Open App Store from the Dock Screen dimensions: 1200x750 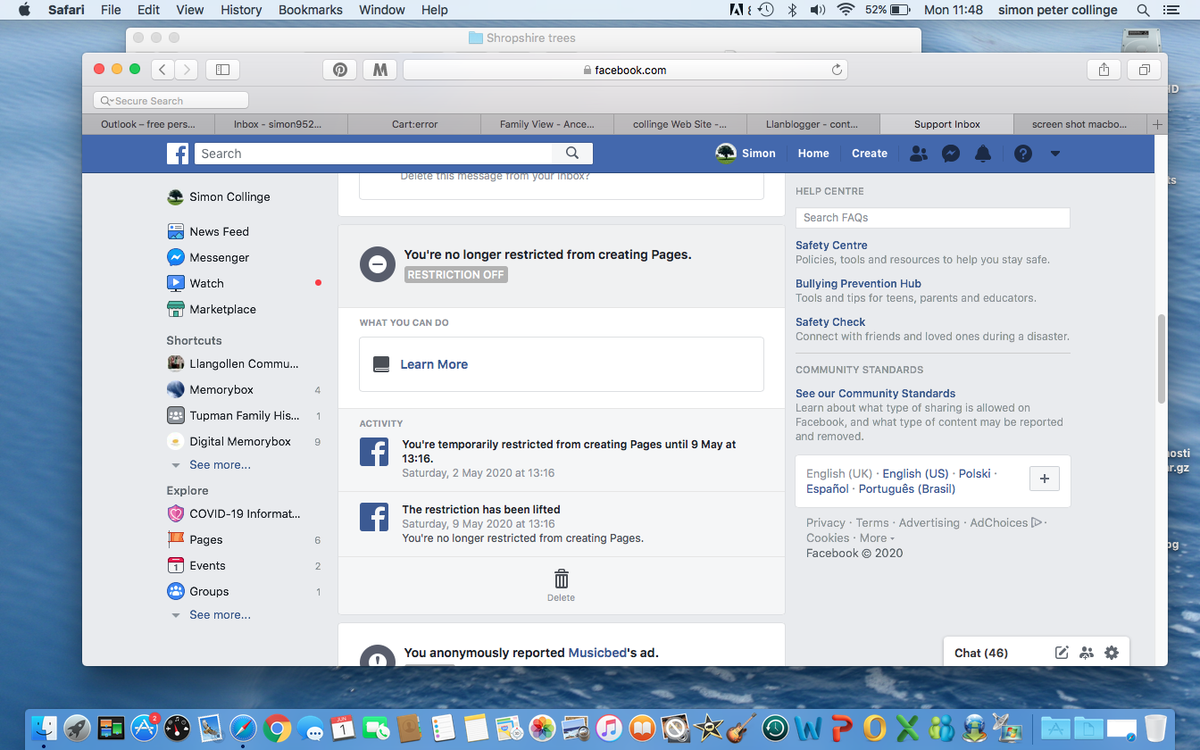[x=144, y=729]
